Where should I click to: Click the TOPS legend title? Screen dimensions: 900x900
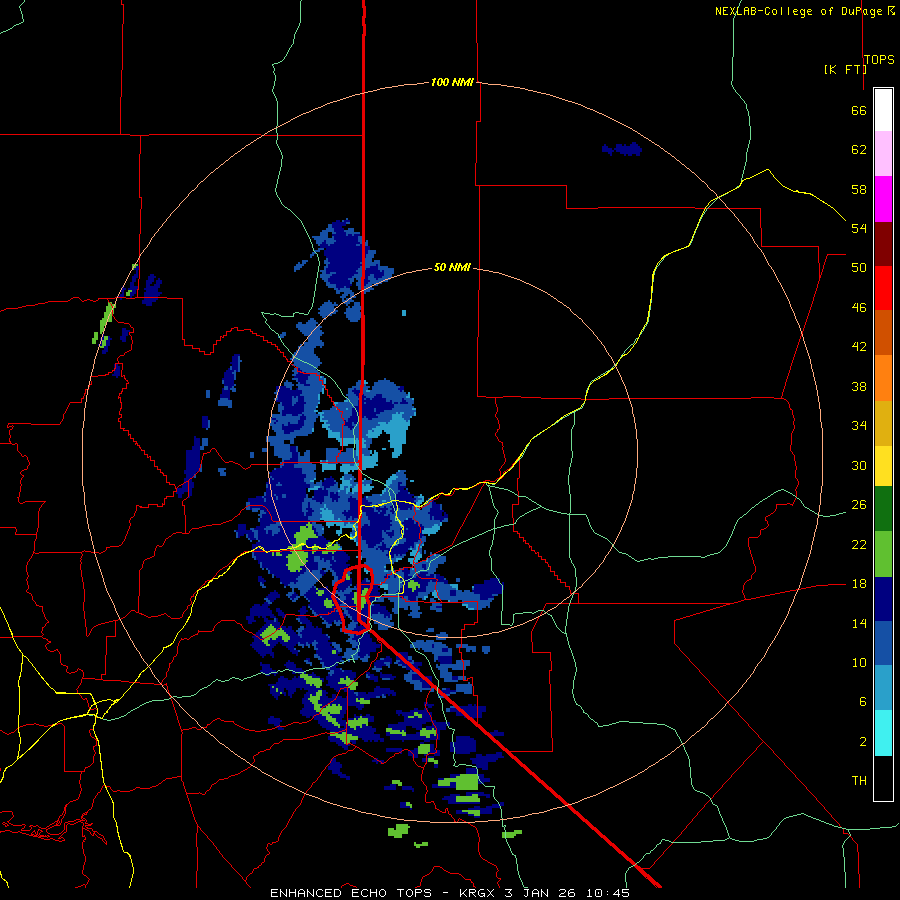click(x=879, y=59)
